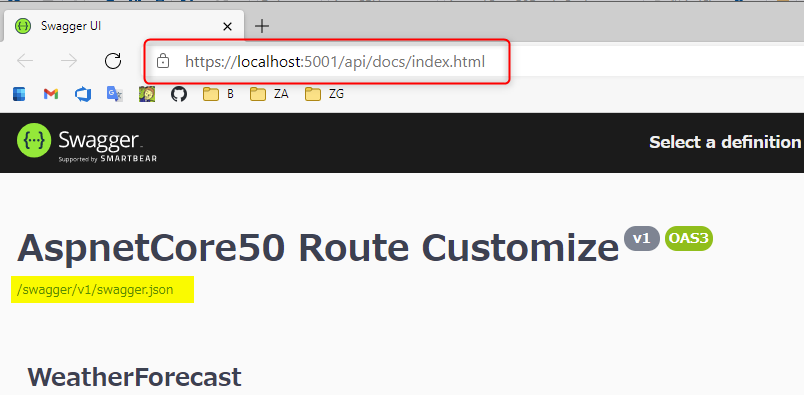The height and width of the screenshot is (395, 804).
Task: Select the Swagger UI browser tab
Action: click(x=123, y=26)
